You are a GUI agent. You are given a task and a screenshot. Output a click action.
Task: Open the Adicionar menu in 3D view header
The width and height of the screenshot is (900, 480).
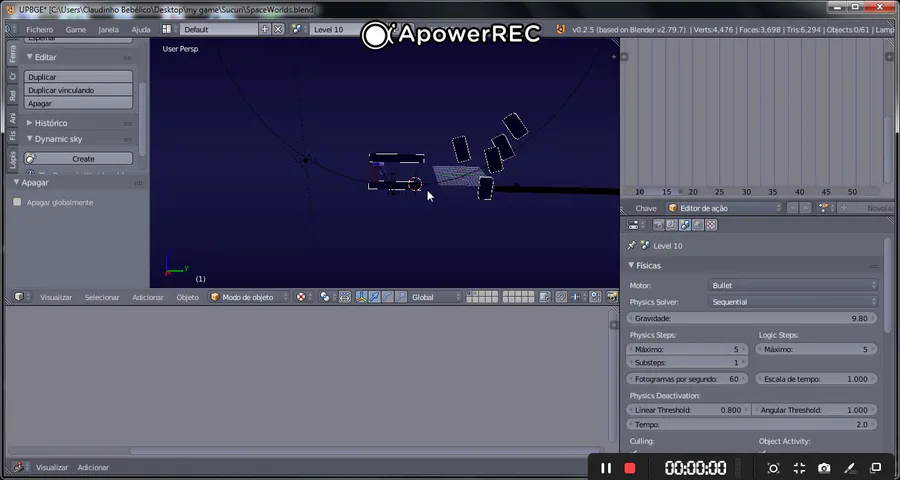click(148, 297)
